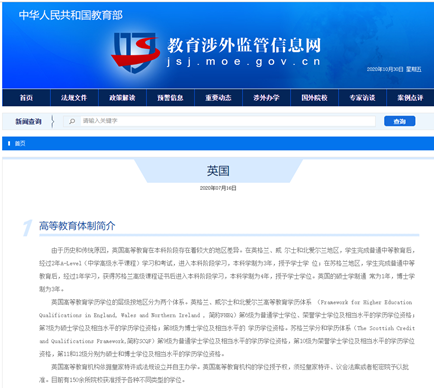Click the blue 查询 search button
434x388 pixels.
[x=399, y=121]
